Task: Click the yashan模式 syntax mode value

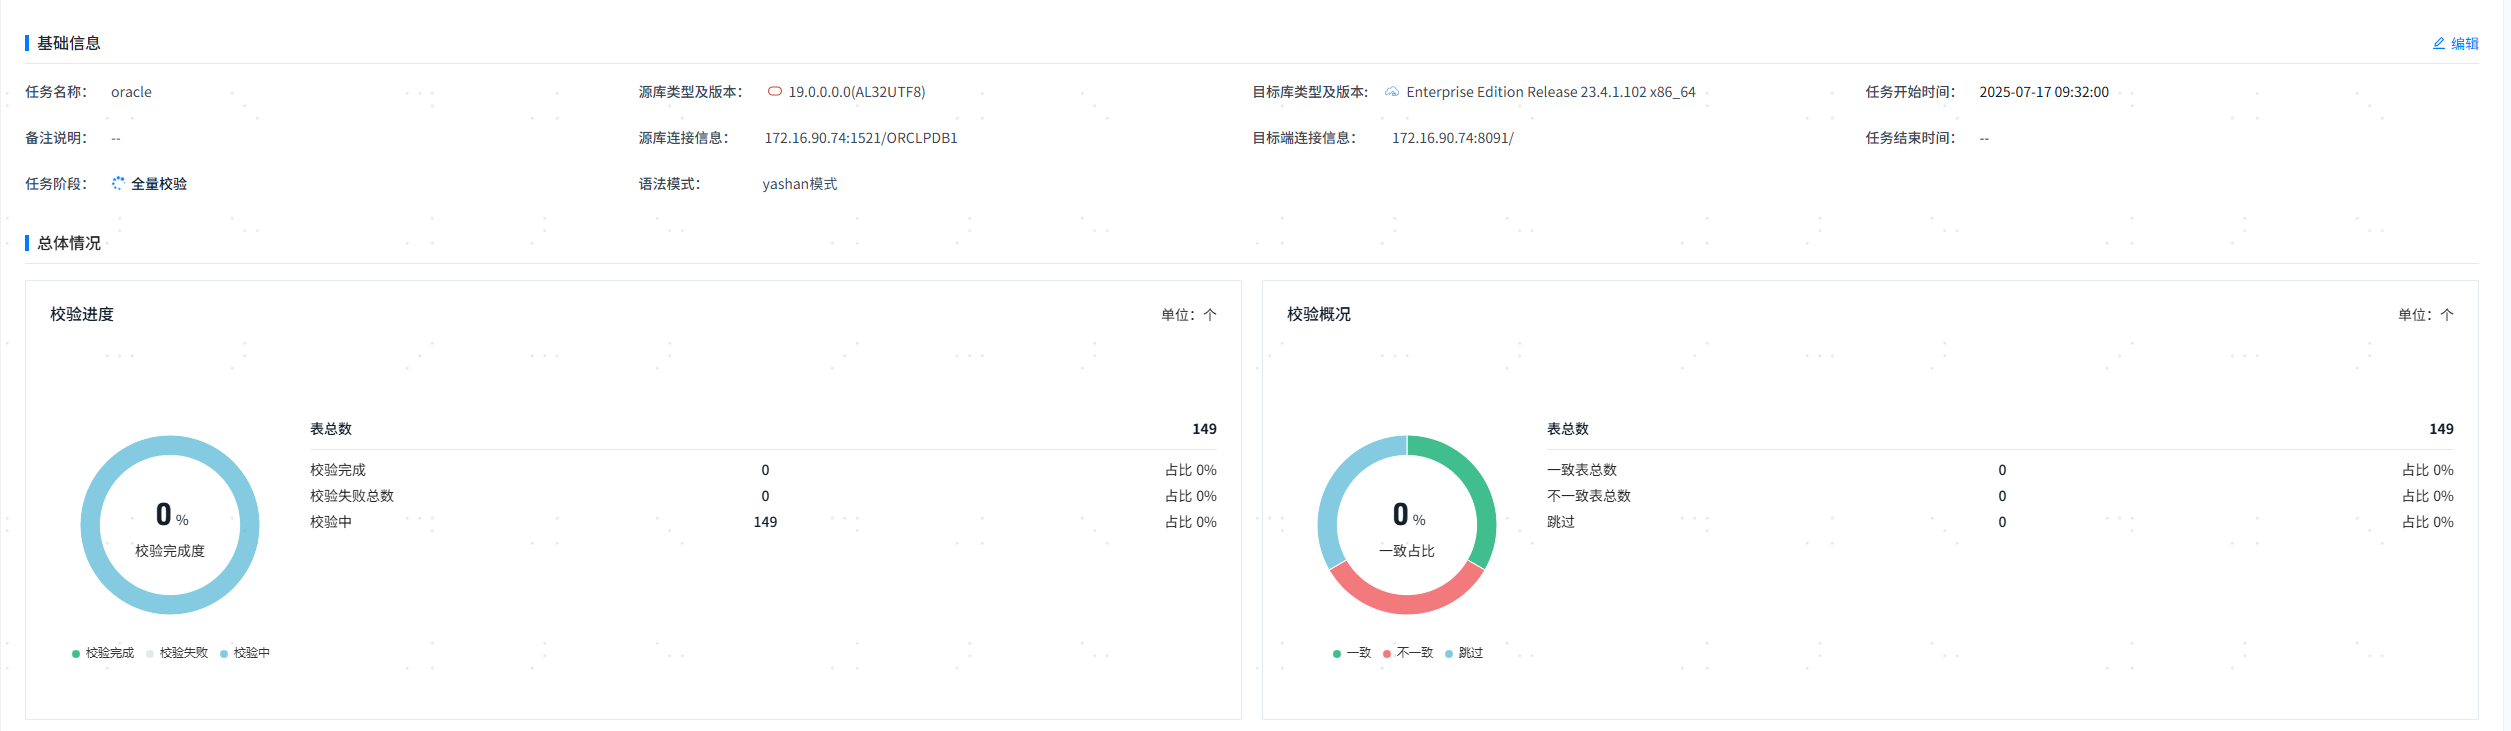Action: pyautogui.click(x=800, y=184)
